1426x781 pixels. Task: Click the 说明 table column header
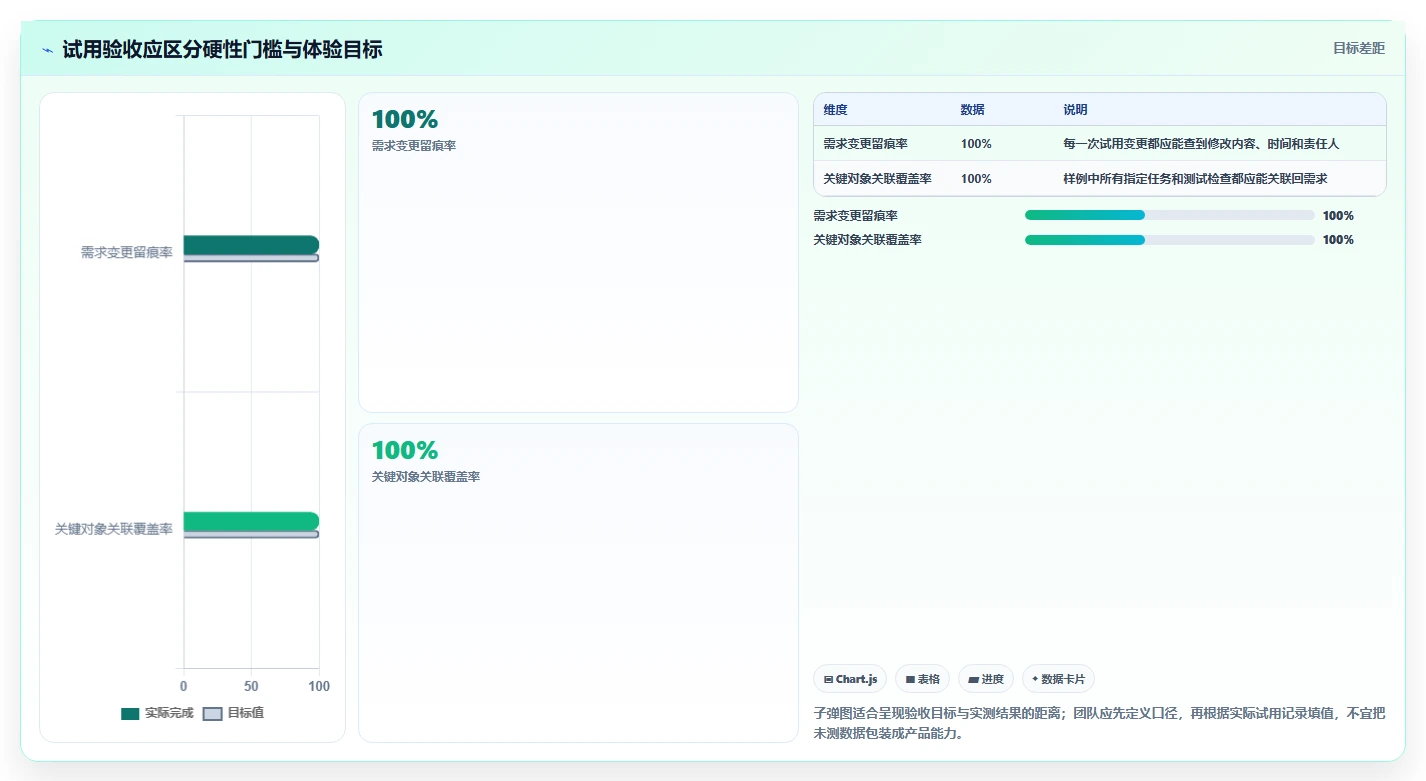[x=1076, y=110]
